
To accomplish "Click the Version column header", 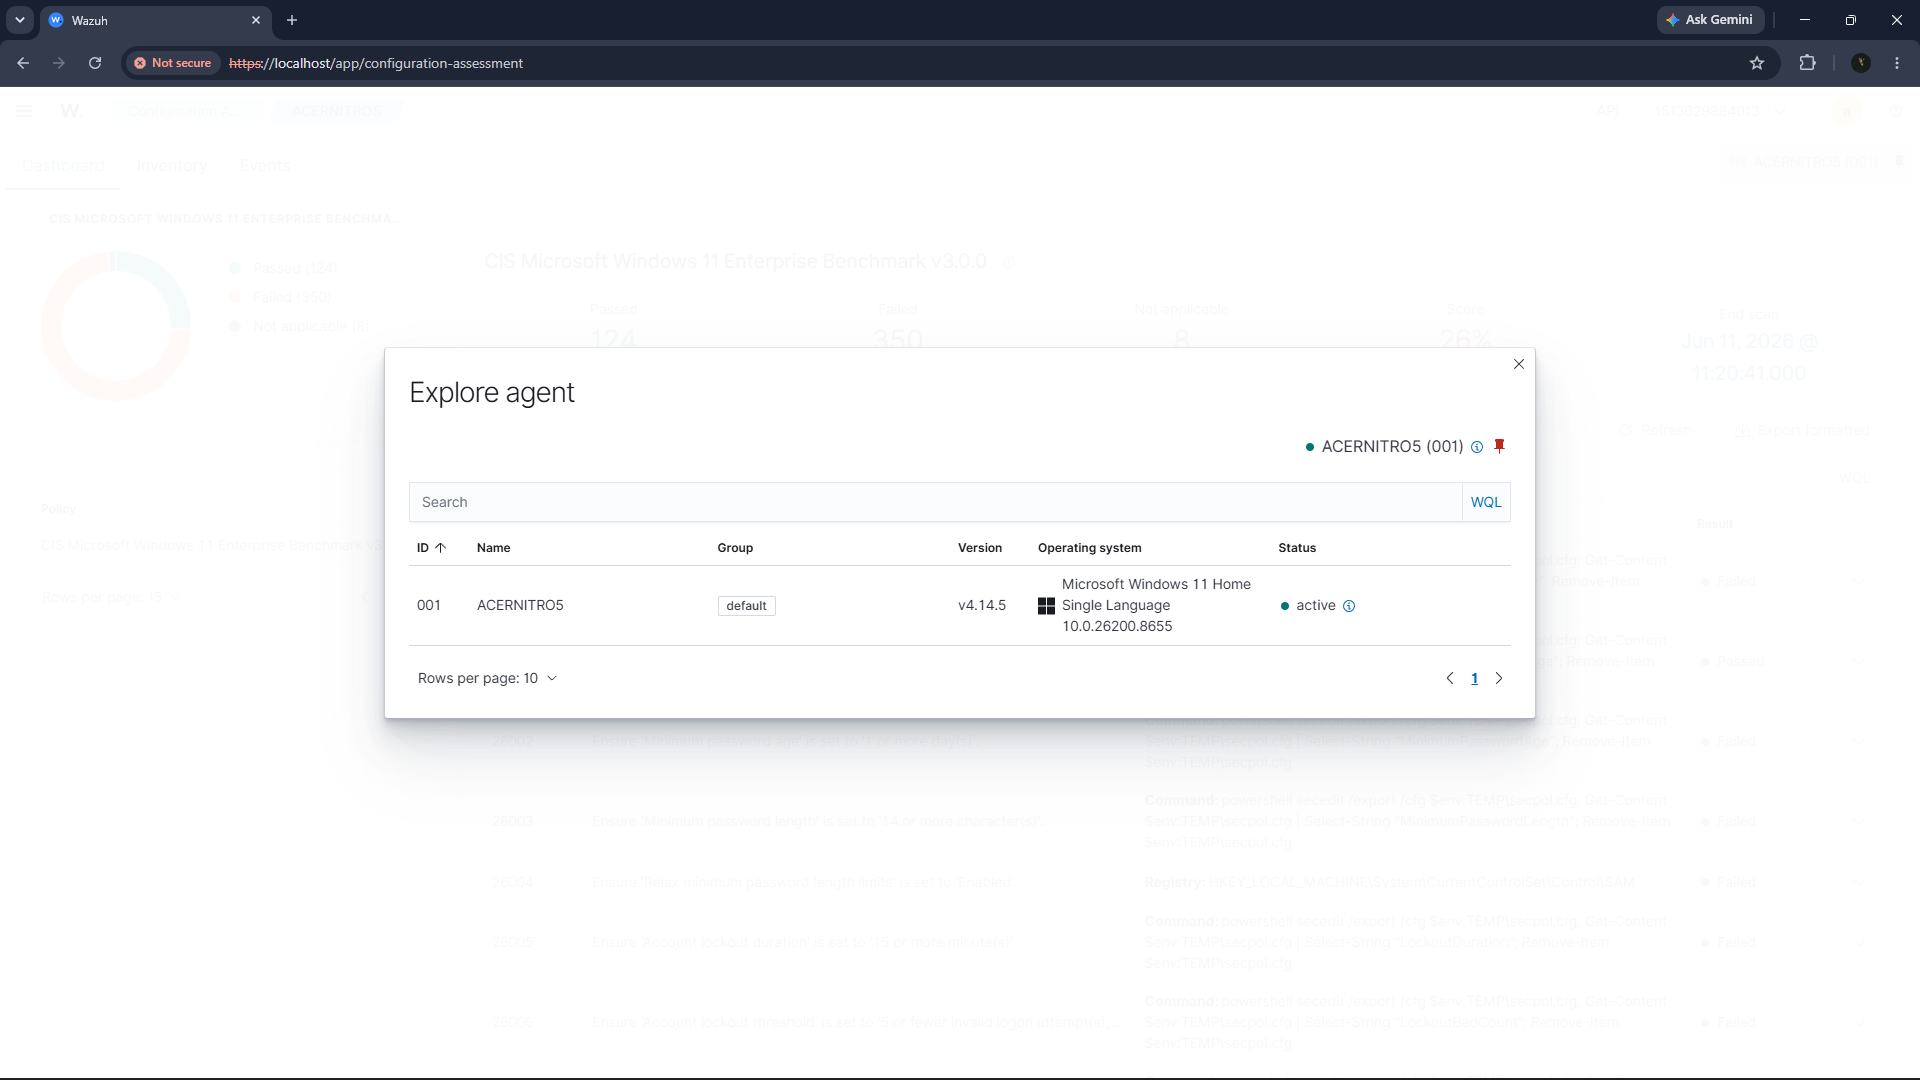I will 980,548.
